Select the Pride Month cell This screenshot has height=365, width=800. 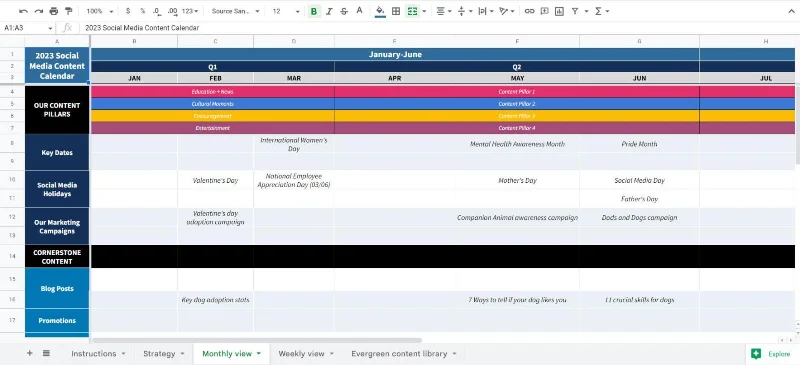click(639, 144)
